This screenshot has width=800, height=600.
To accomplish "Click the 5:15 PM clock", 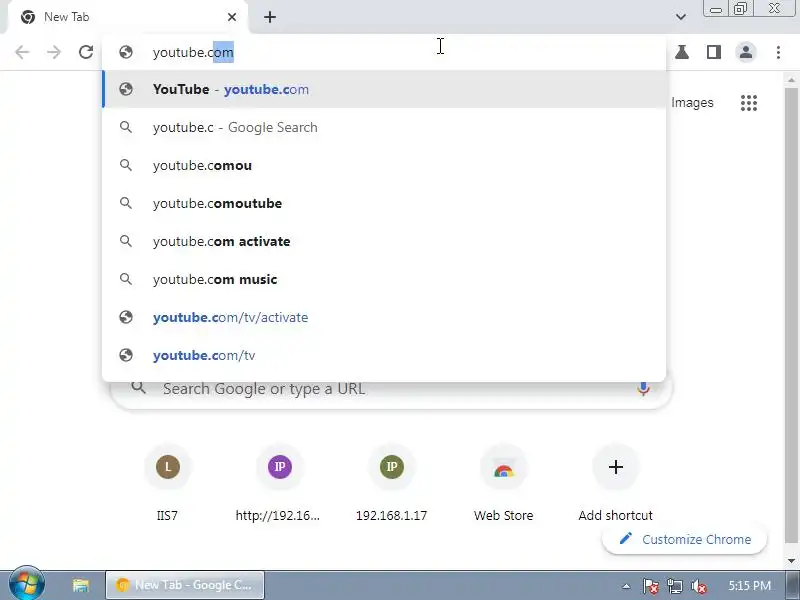I will point(749,585).
